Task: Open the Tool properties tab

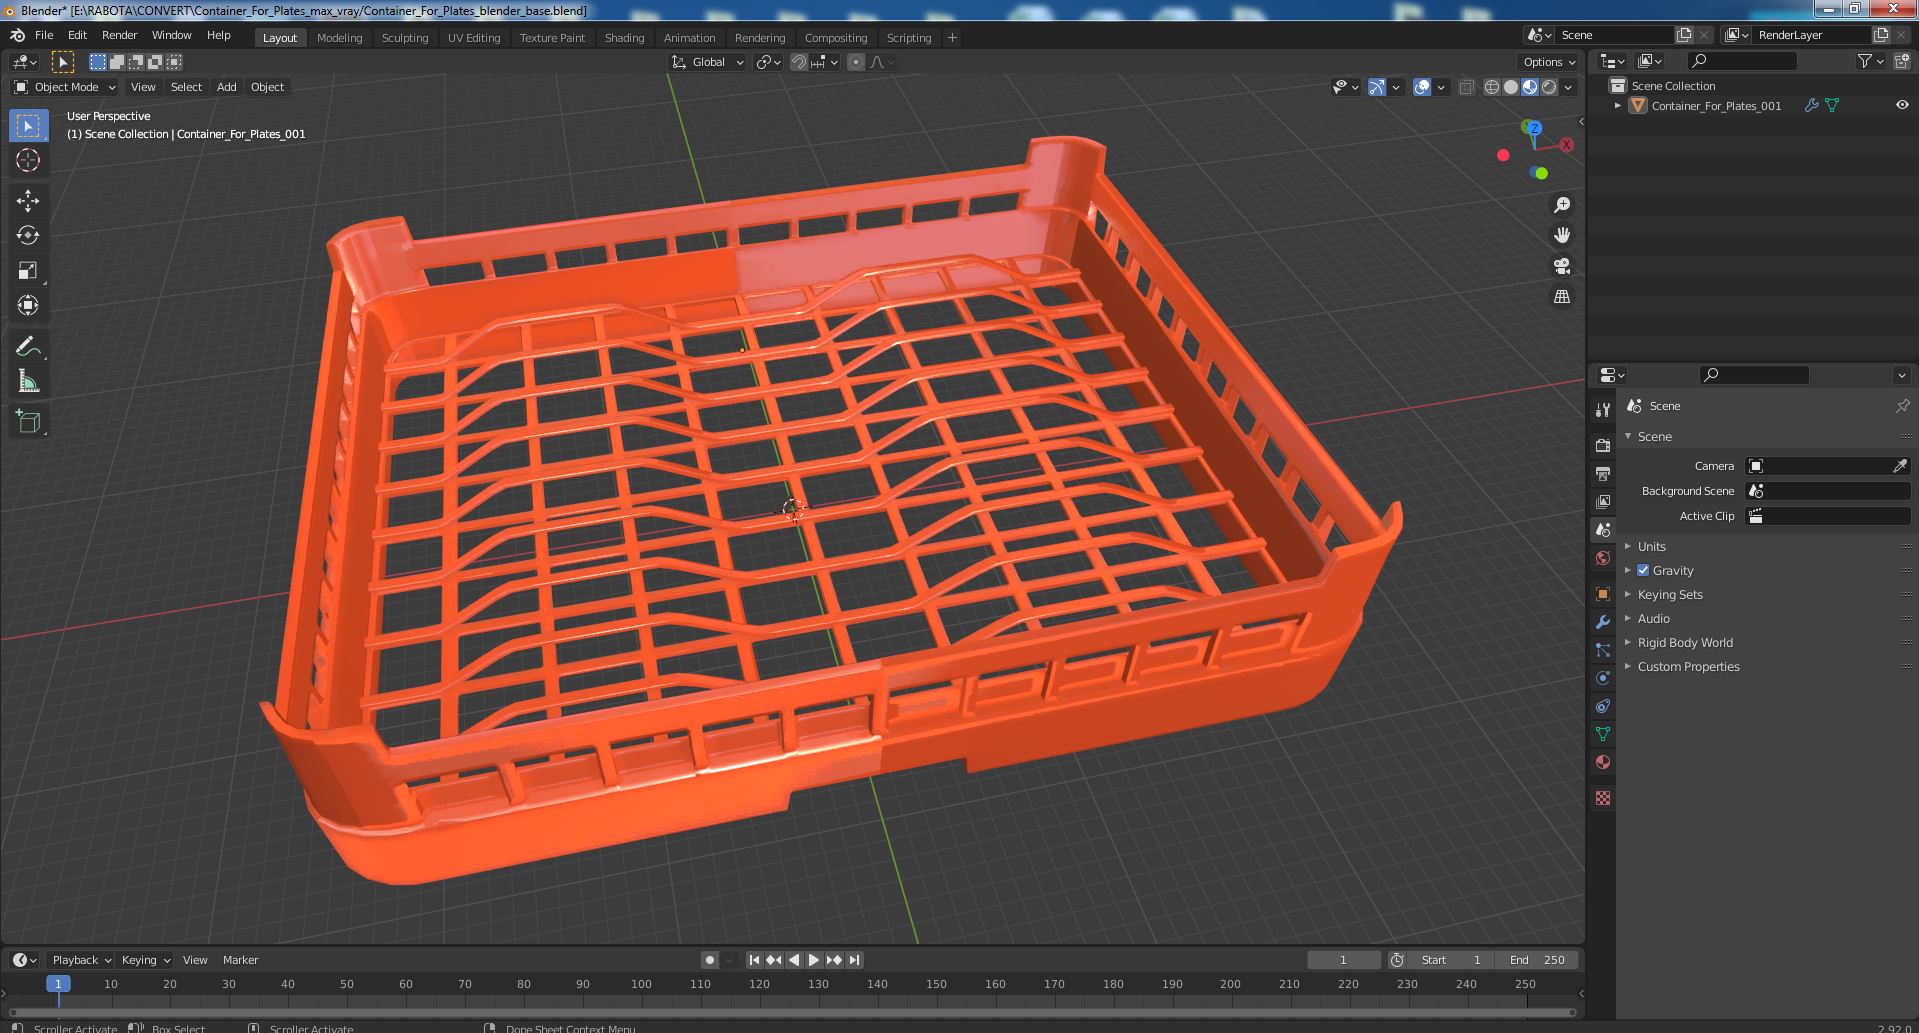Action: 1603,409
